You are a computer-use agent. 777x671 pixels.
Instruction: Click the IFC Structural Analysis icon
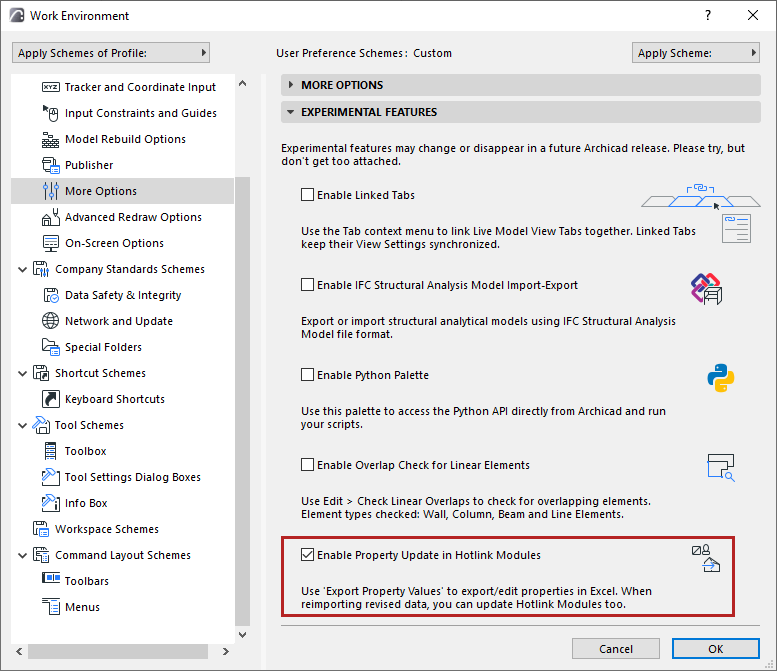(x=707, y=288)
